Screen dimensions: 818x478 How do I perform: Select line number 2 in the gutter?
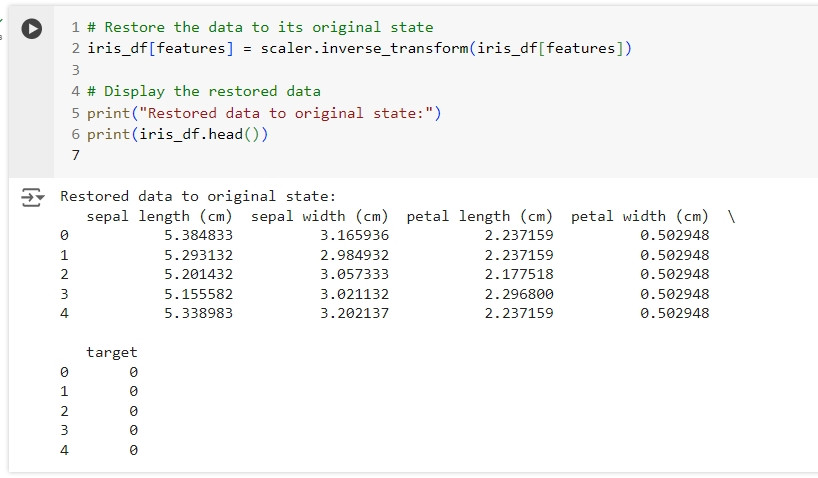point(76,49)
